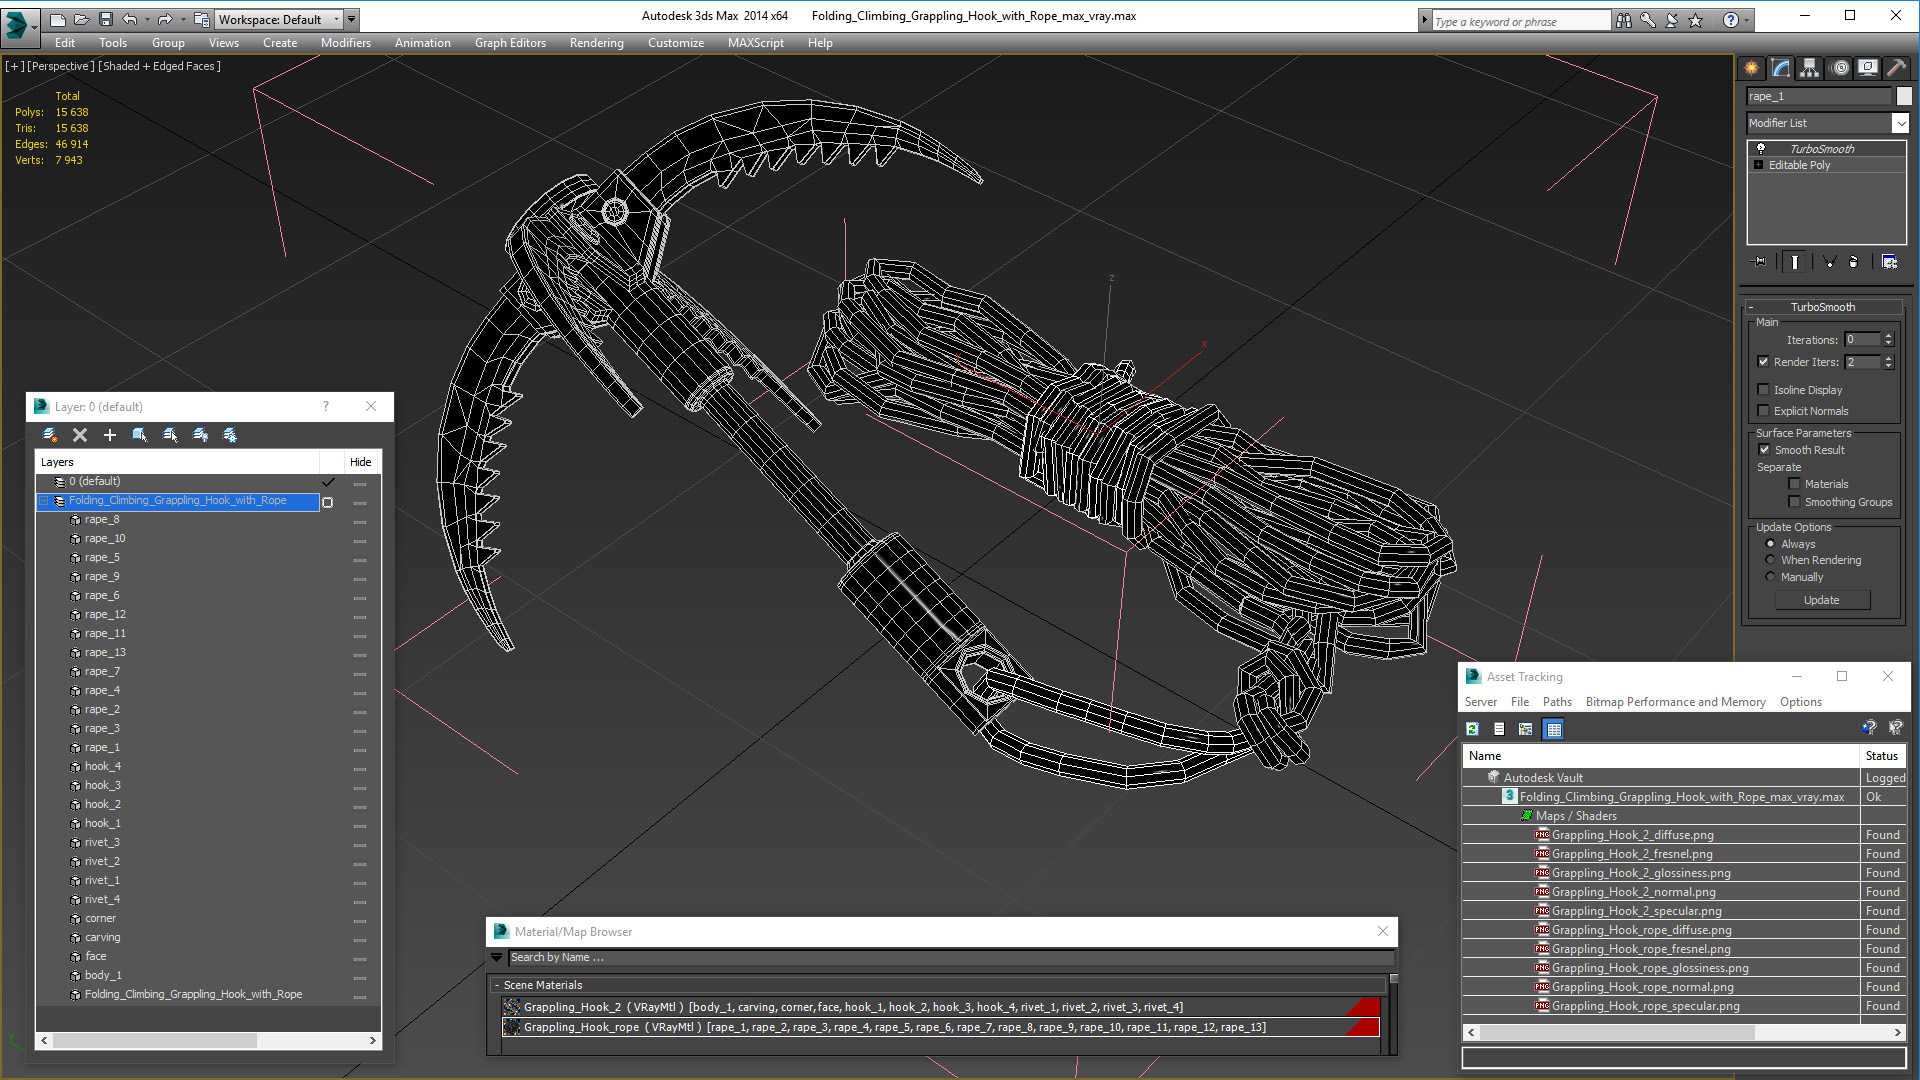Image resolution: width=1920 pixels, height=1080 pixels.
Task: Open the Modify command panel tab
Action: [1781, 68]
